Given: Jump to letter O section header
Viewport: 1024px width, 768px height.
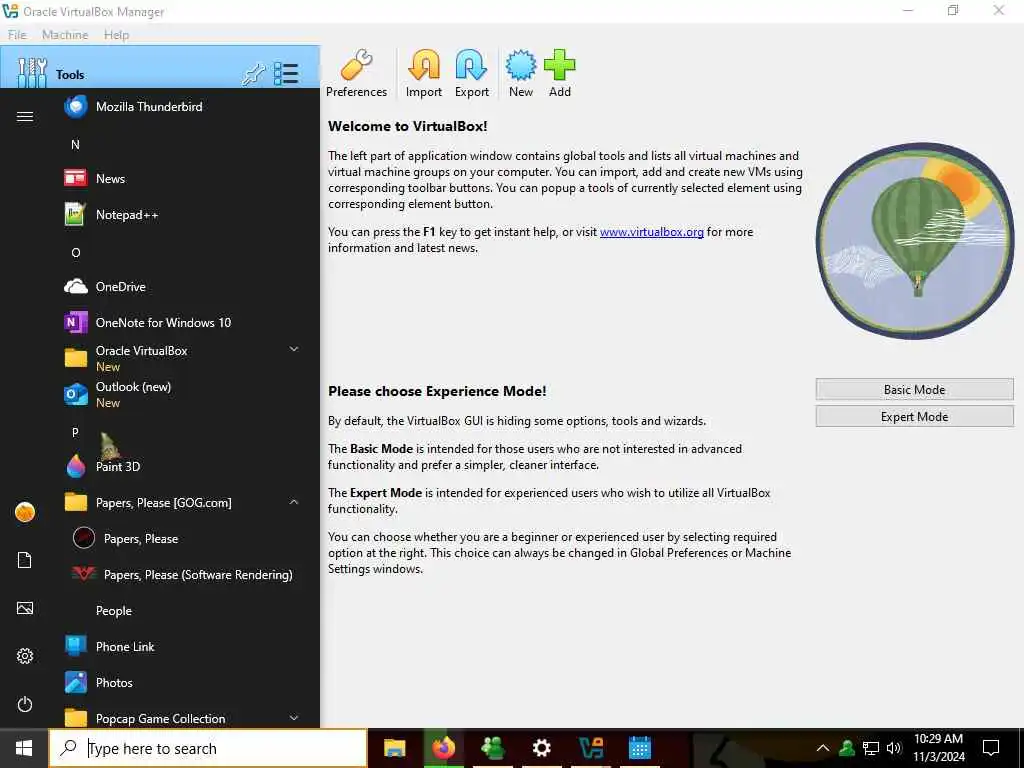Looking at the screenshot, I should [x=76, y=252].
